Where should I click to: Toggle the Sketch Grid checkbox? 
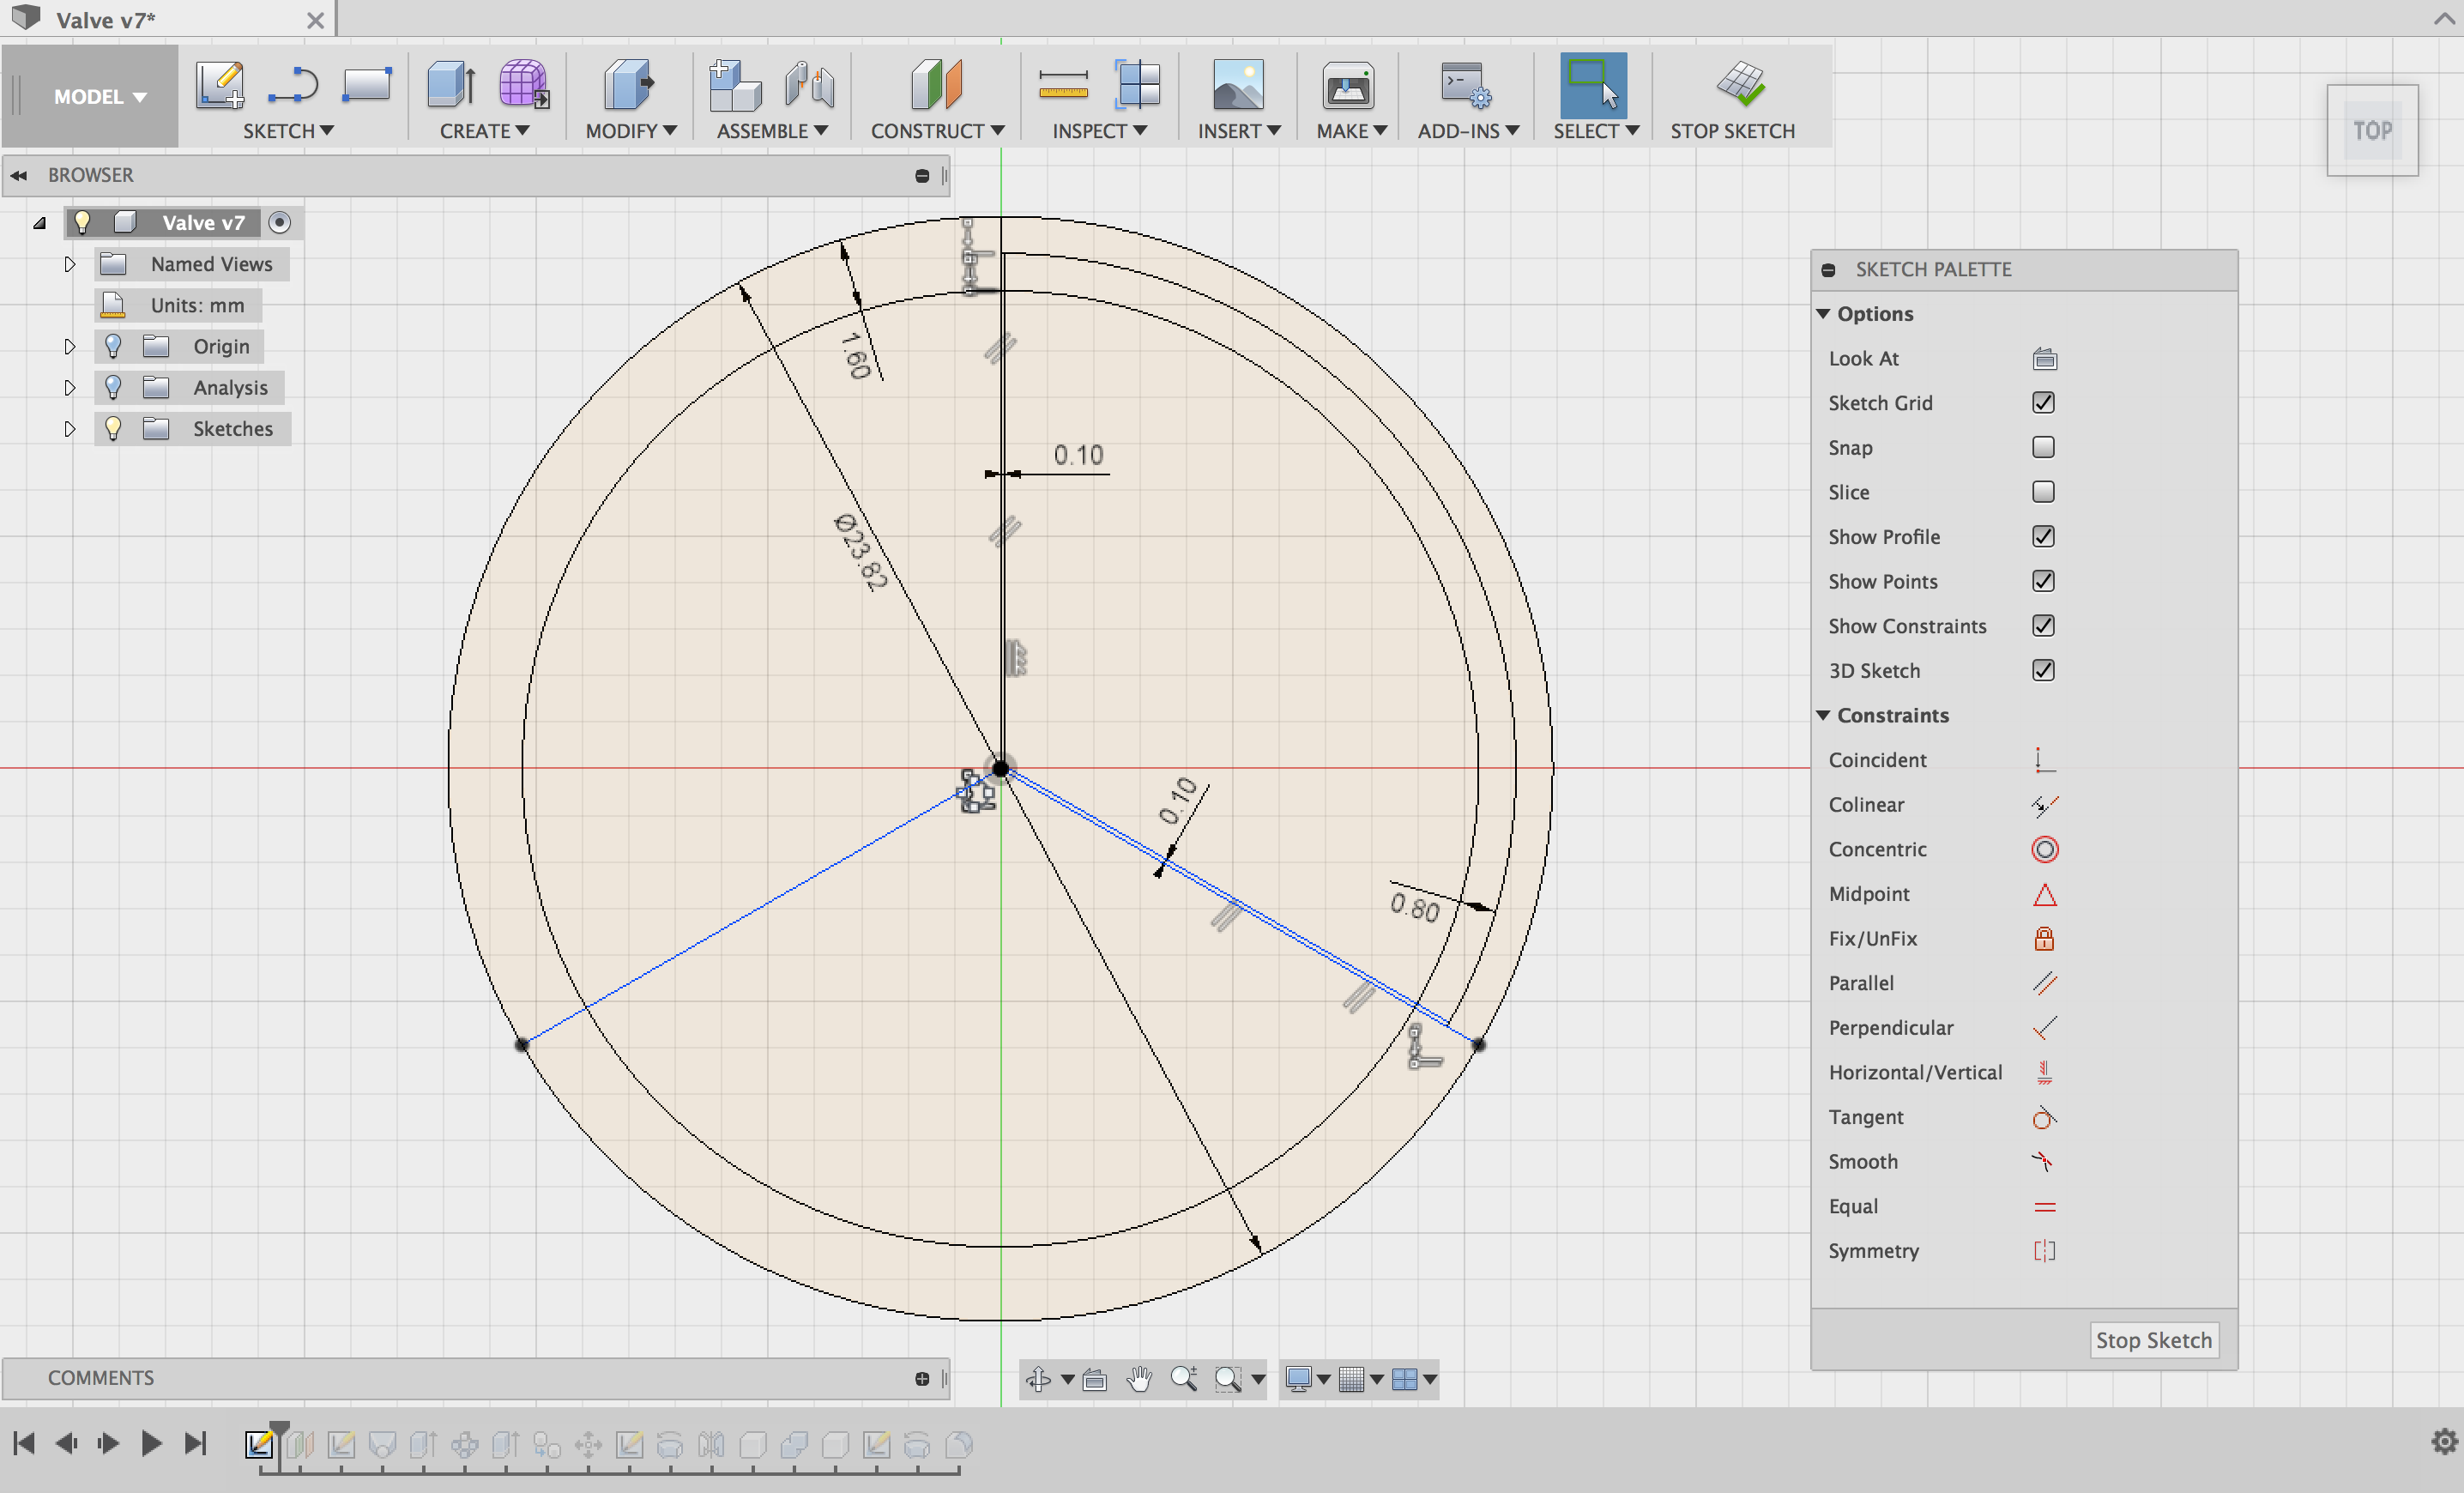point(2043,402)
